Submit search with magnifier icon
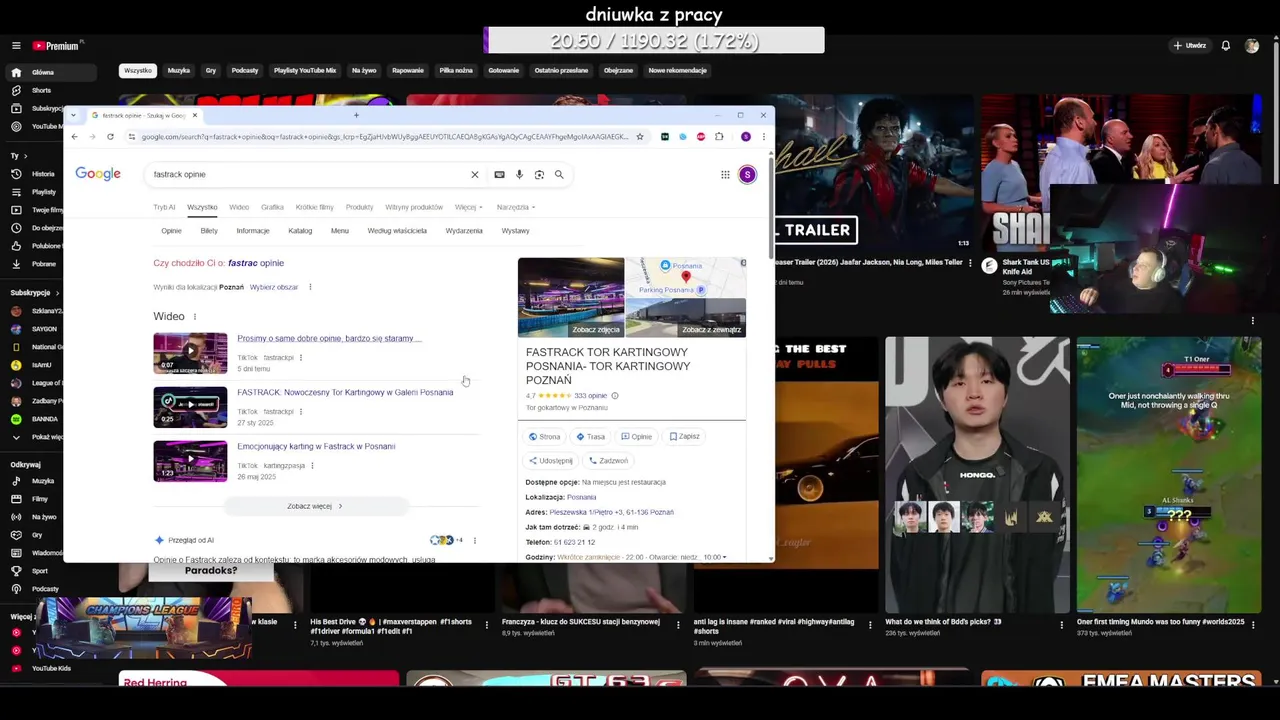The image size is (1280, 720). point(559,174)
